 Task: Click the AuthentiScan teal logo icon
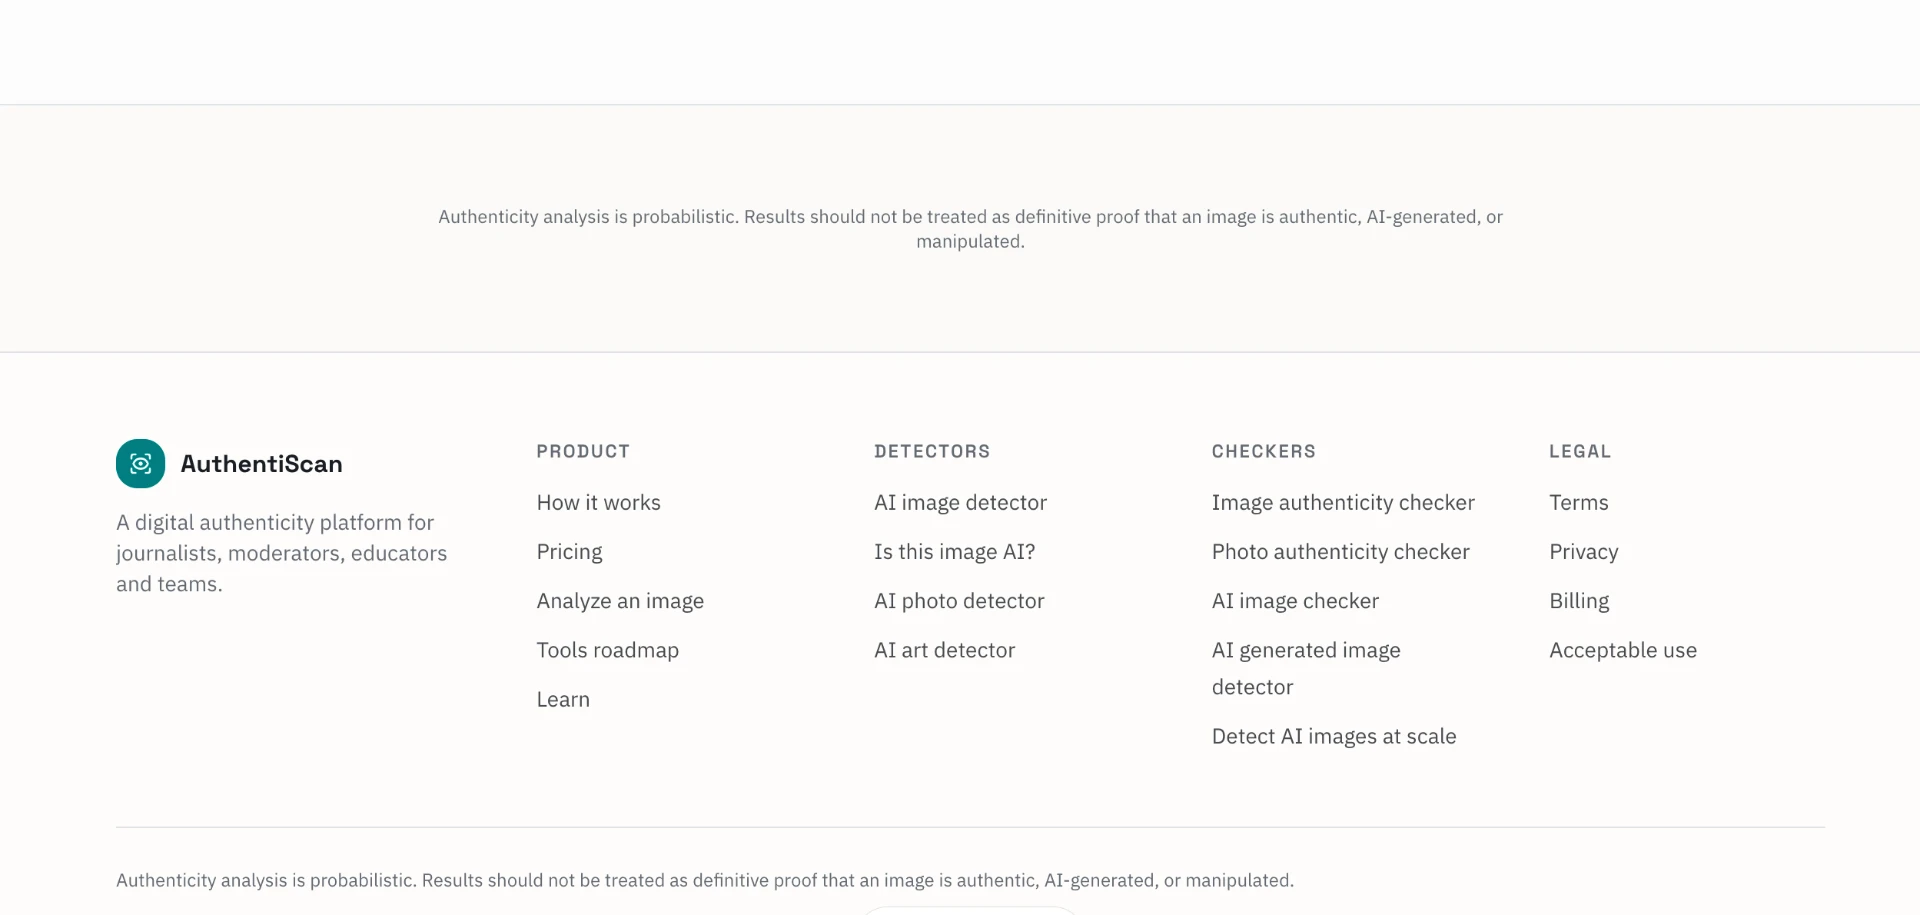point(140,463)
